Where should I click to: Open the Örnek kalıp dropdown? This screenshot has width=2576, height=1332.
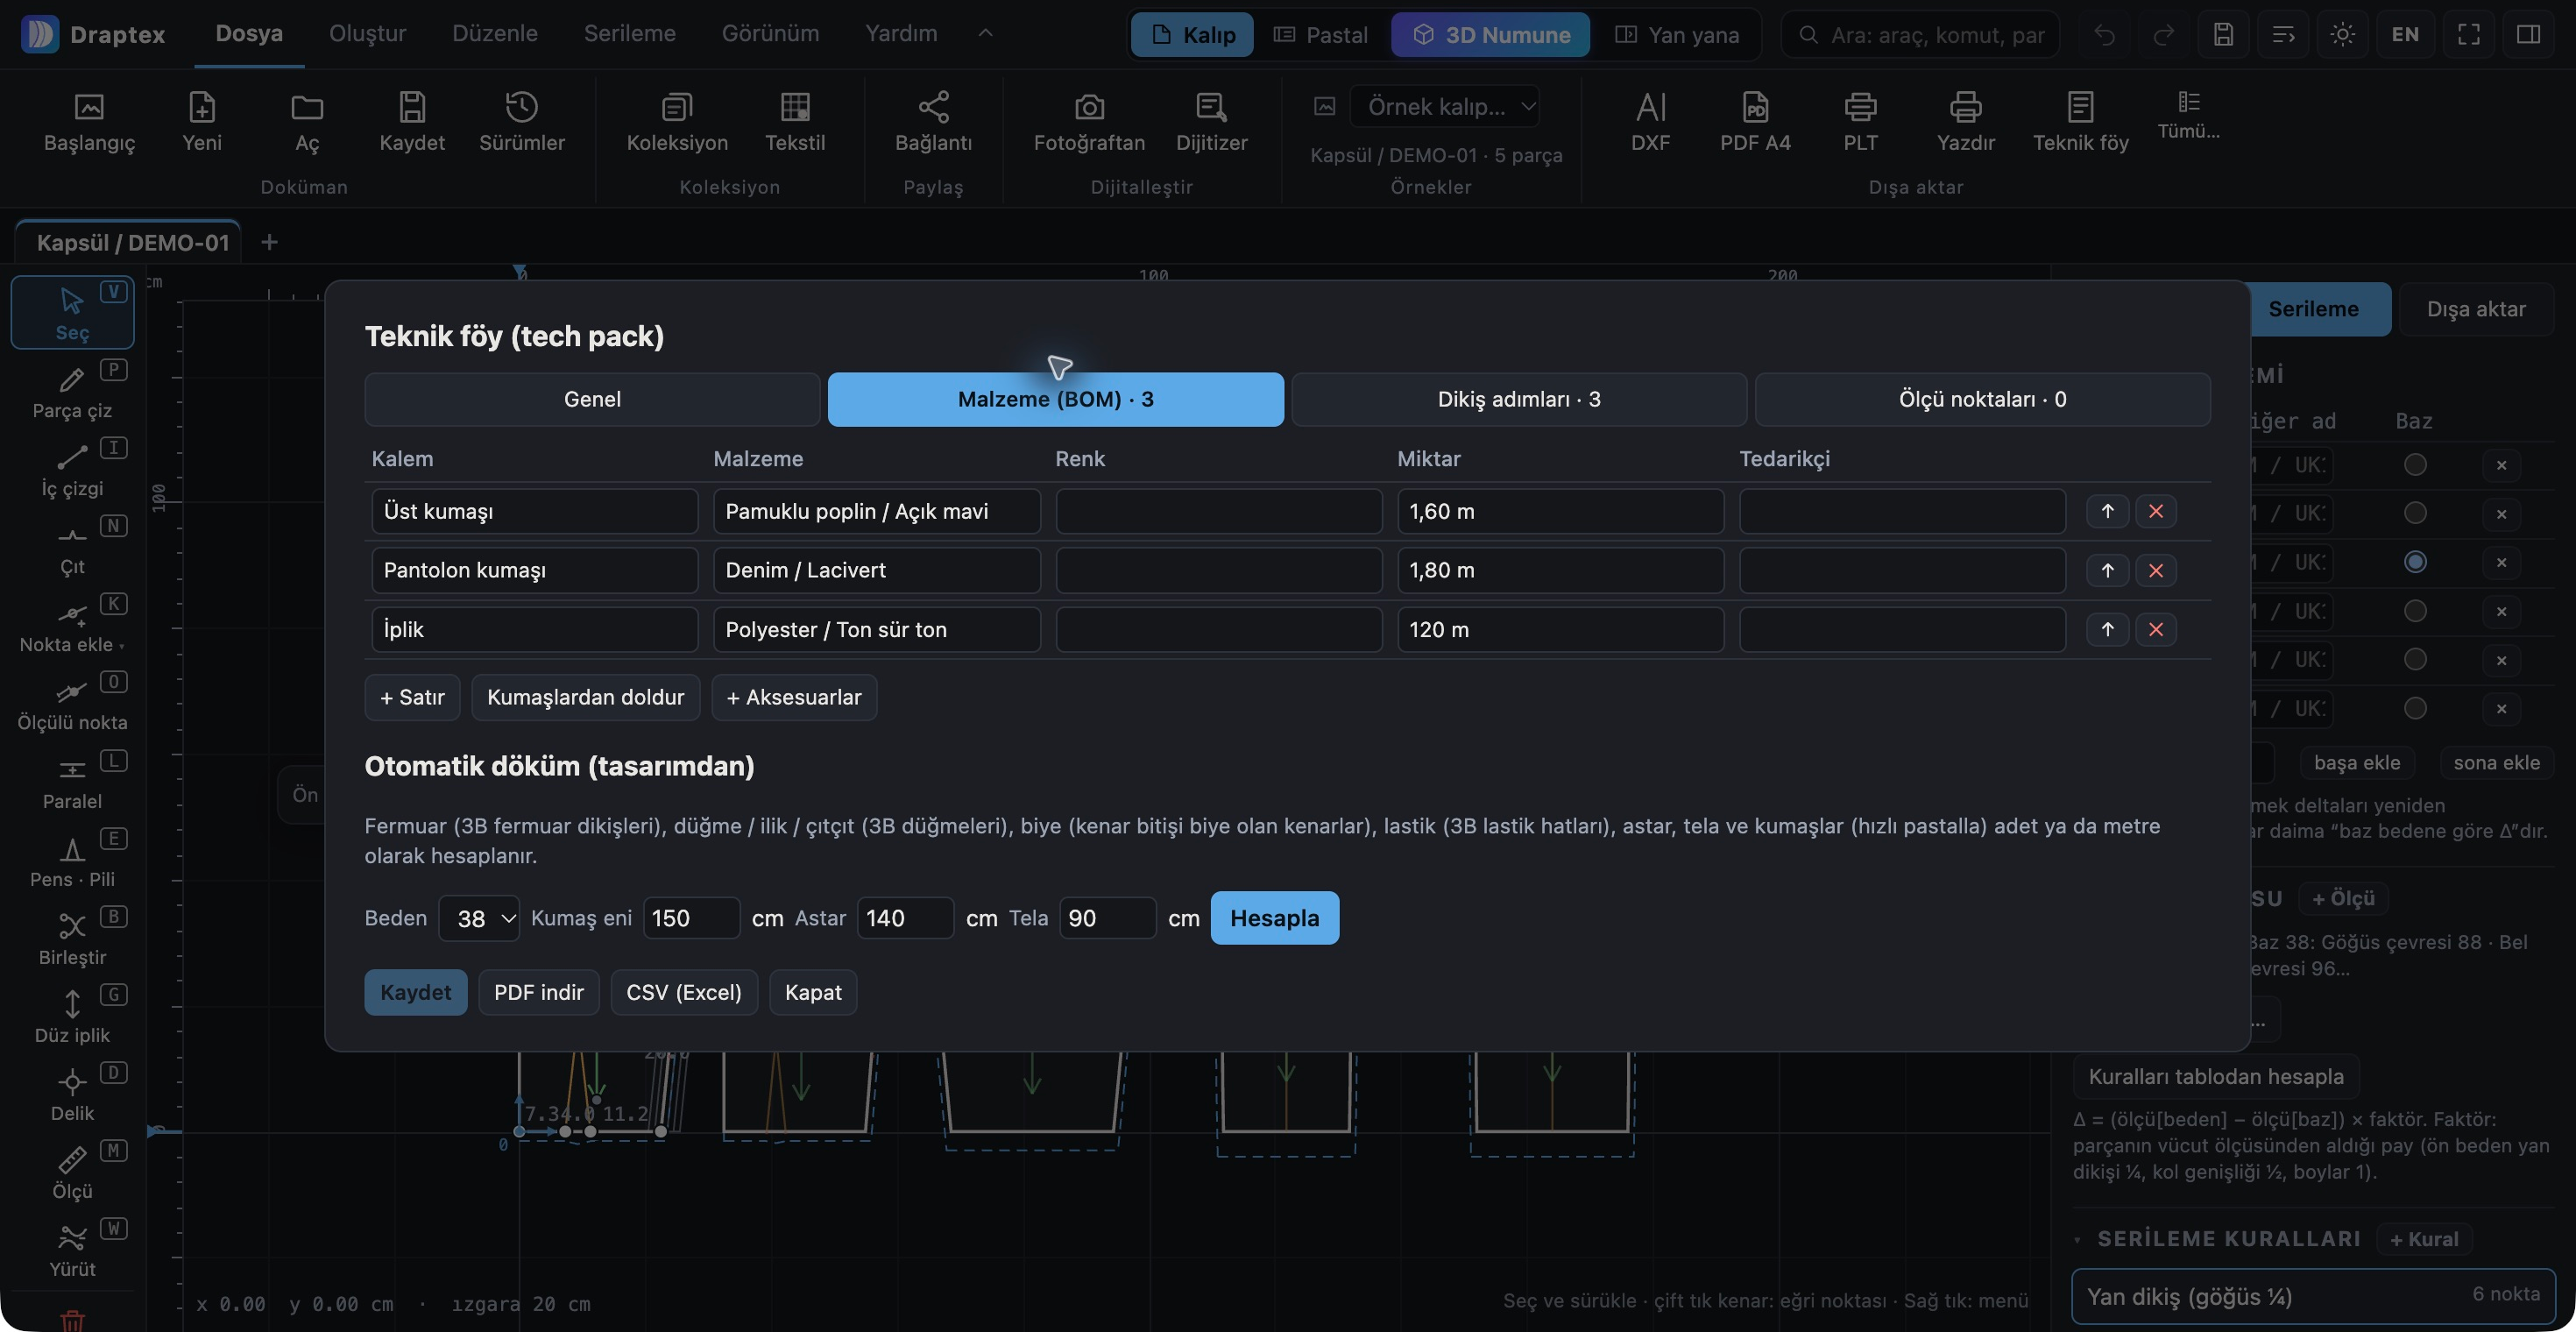(1444, 106)
